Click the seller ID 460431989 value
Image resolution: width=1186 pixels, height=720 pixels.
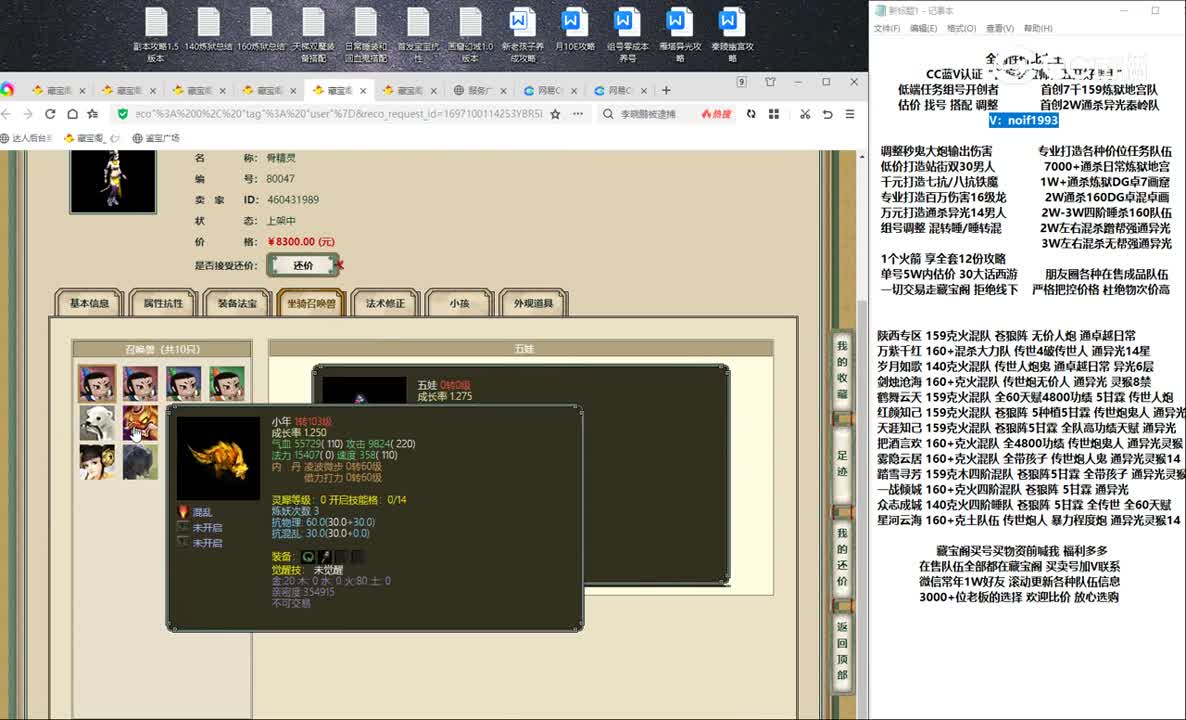[x=293, y=200]
